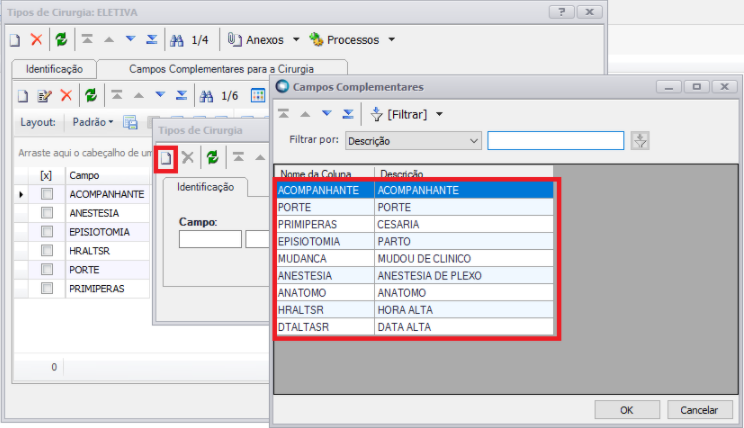744x428 pixels.
Task: Click edit pencil icon in grid toolbar
Action: [x=45, y=96]
